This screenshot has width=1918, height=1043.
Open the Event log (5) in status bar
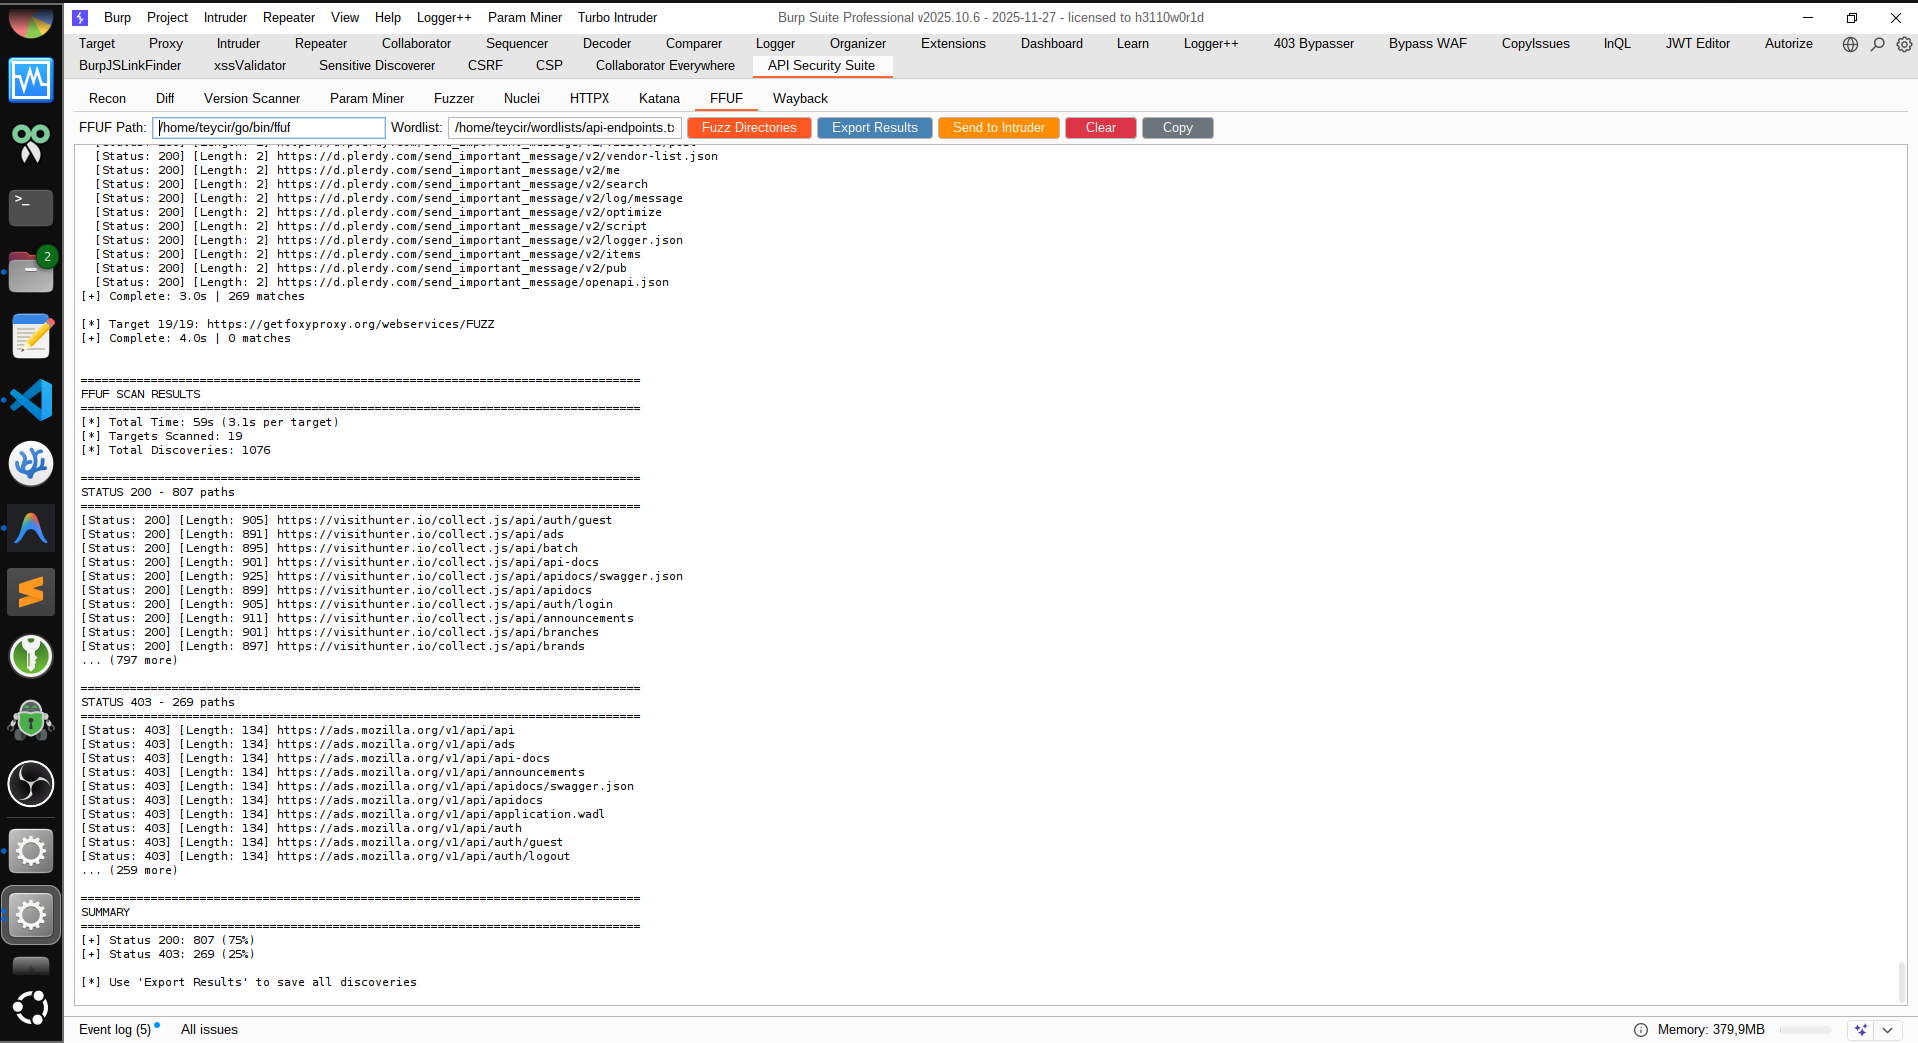point(116,1029)
